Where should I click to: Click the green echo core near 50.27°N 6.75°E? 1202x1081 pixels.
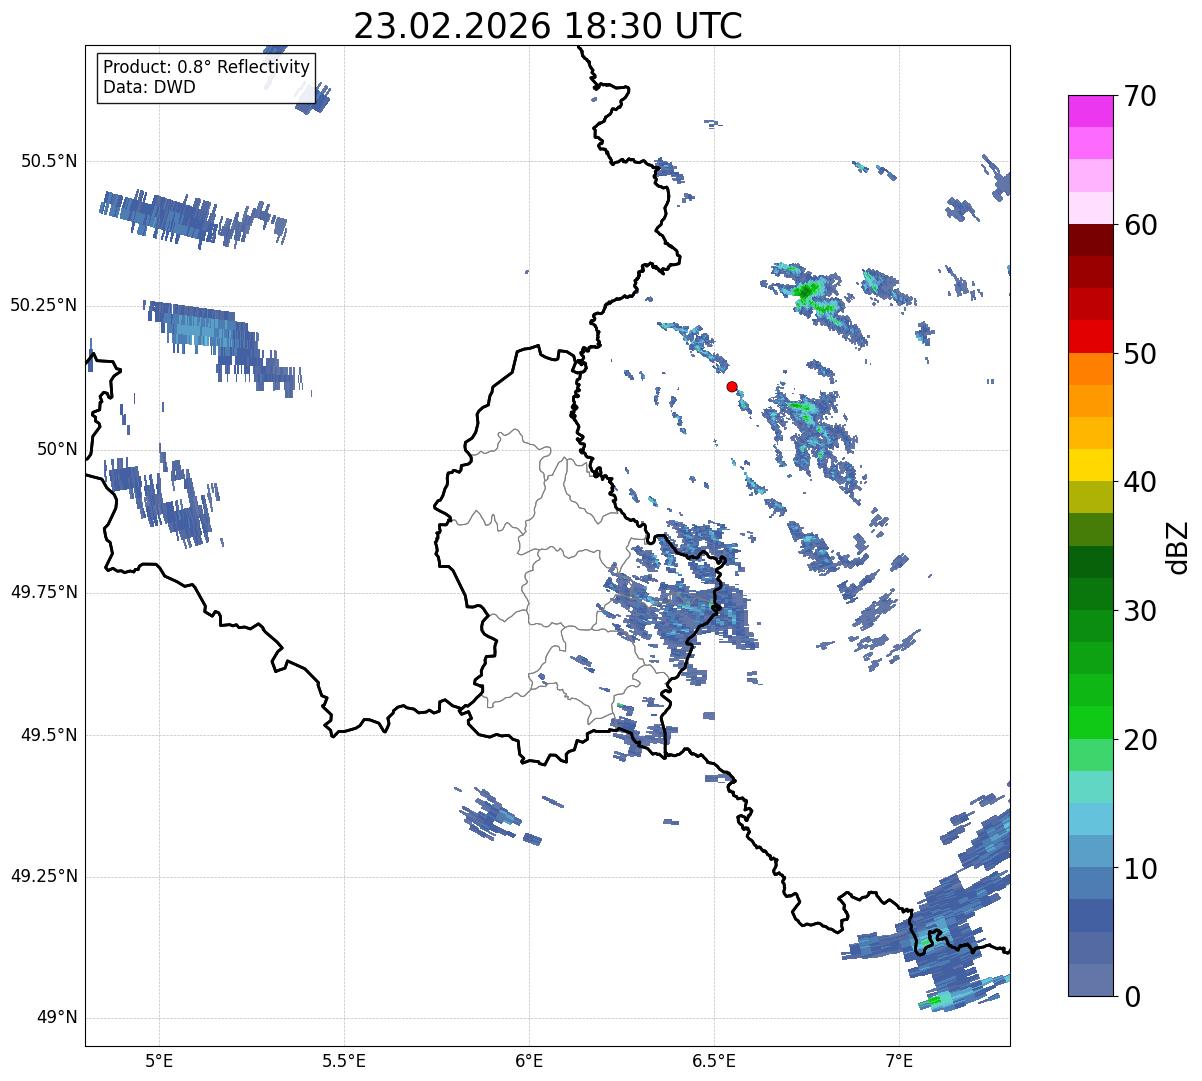tap(805, 291)
